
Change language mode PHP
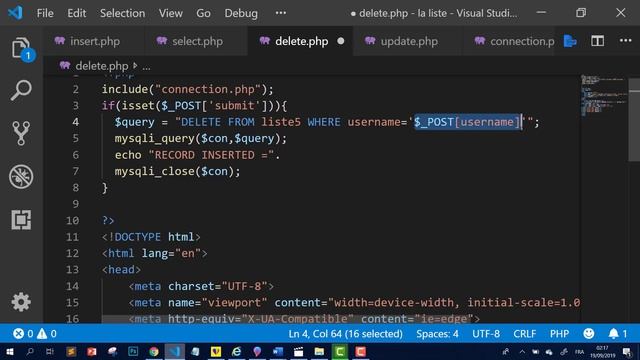559,334
